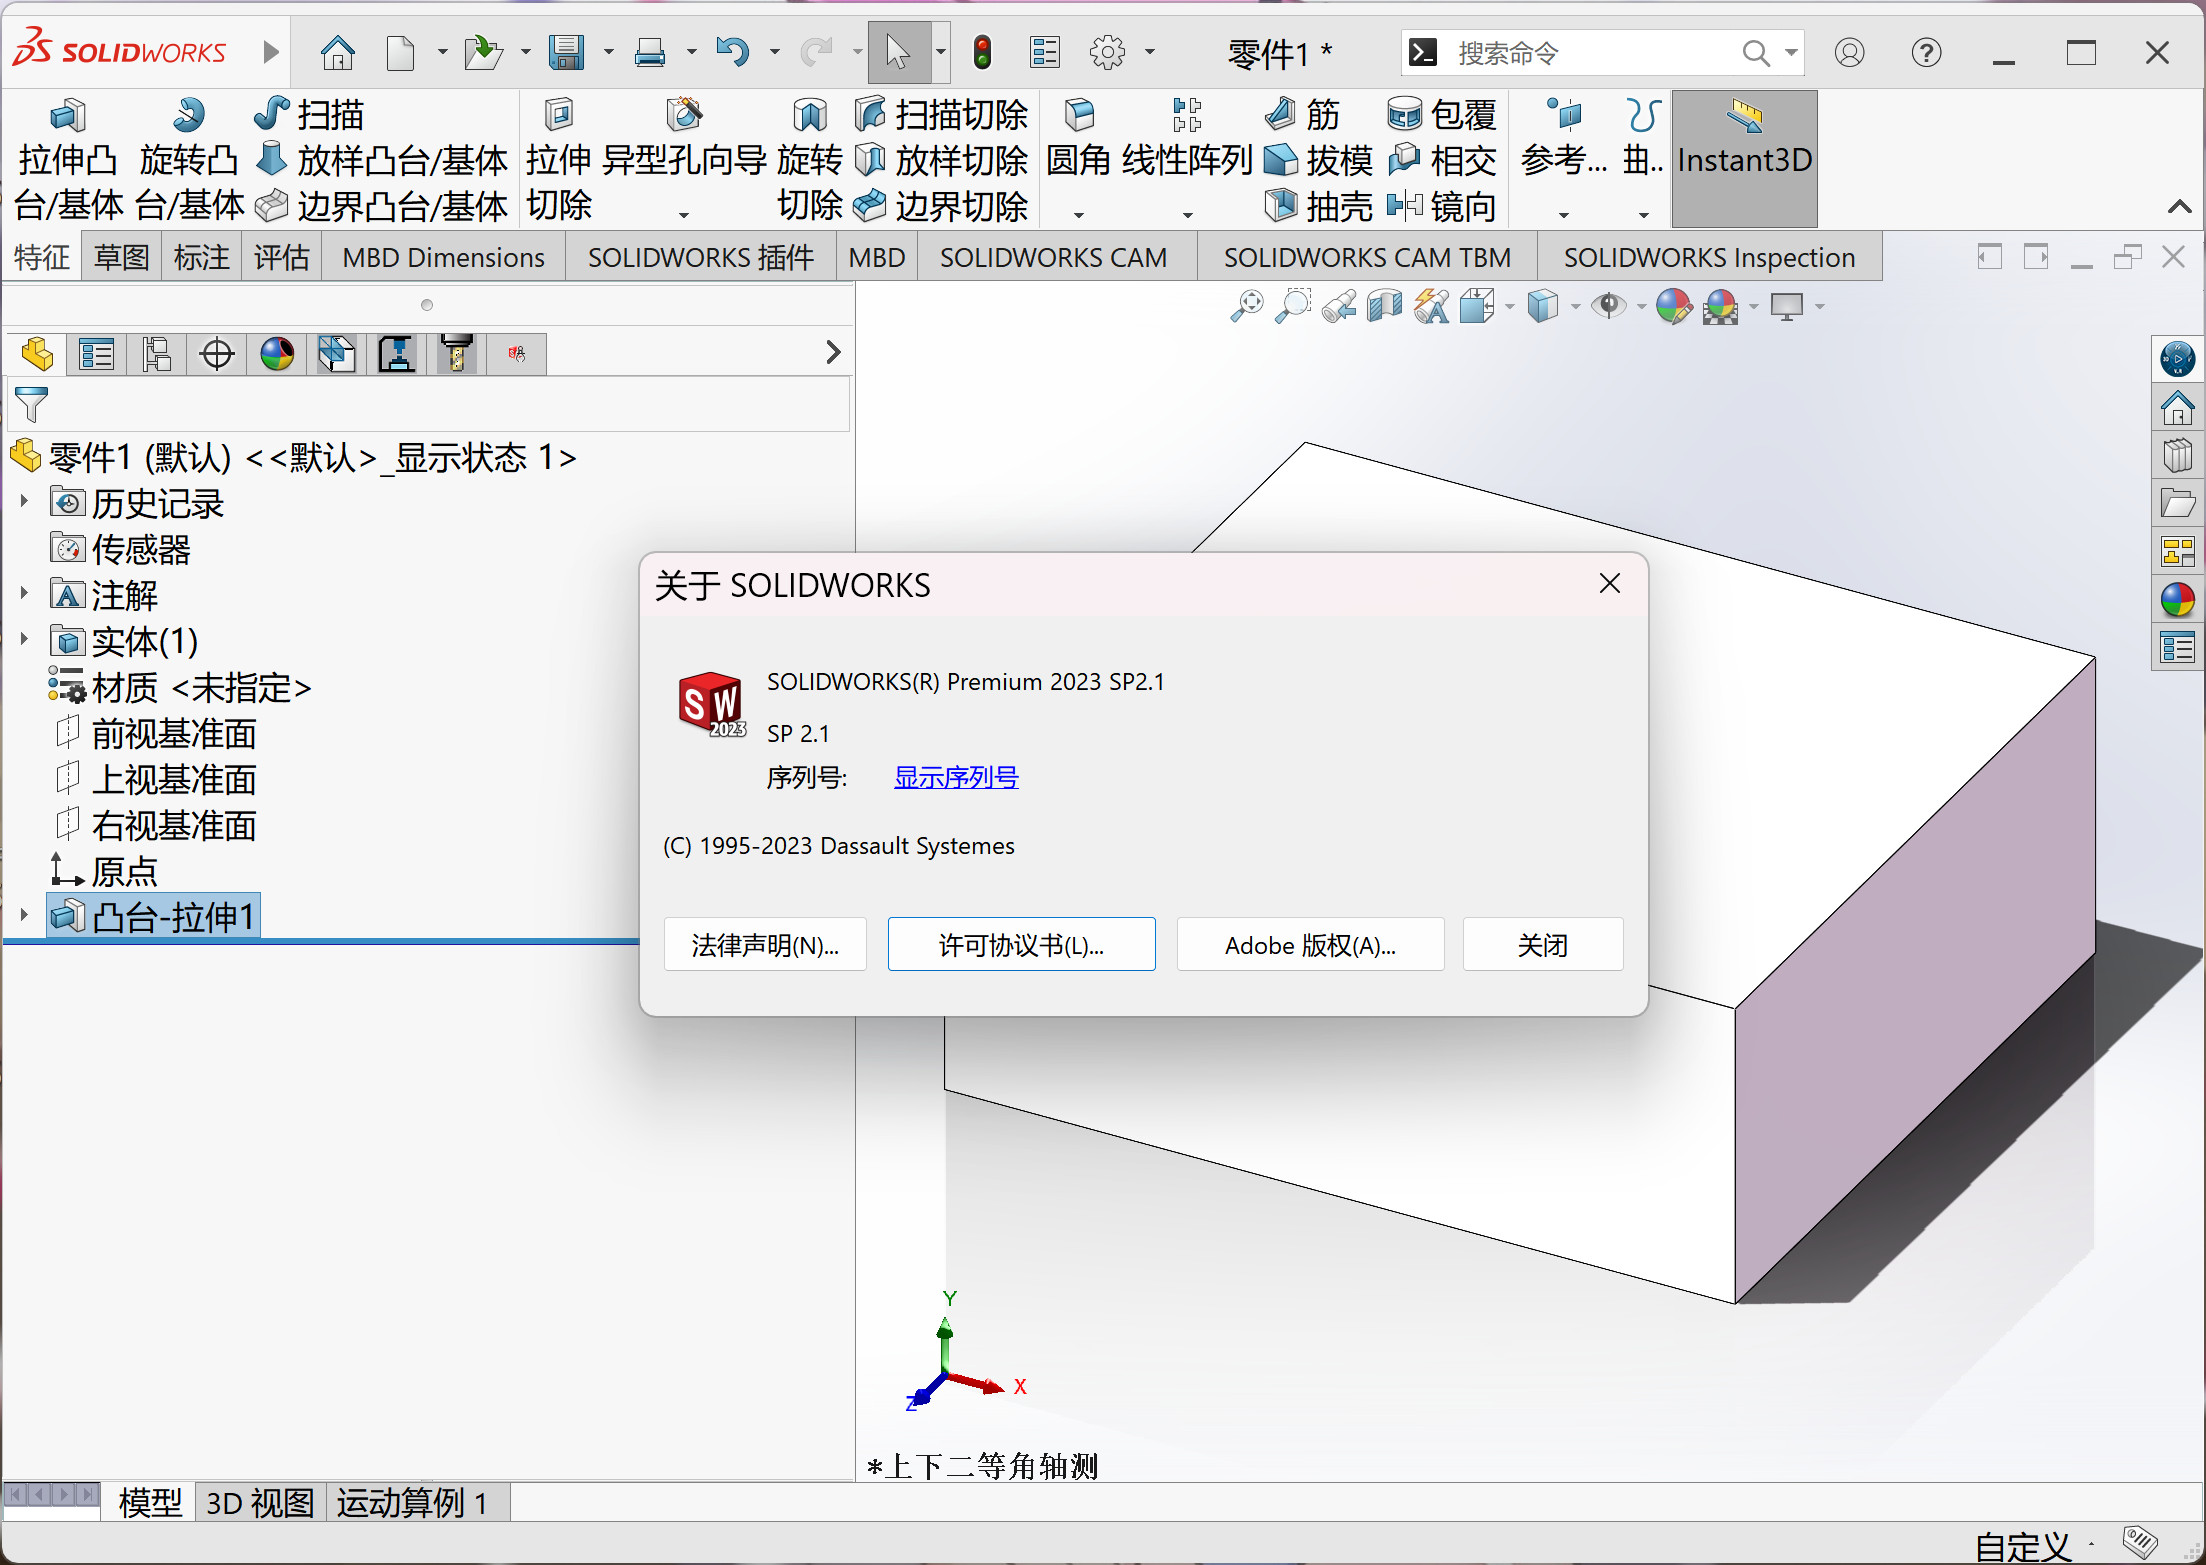Select the Rib tool (筋)

[x=1302, y=115]
